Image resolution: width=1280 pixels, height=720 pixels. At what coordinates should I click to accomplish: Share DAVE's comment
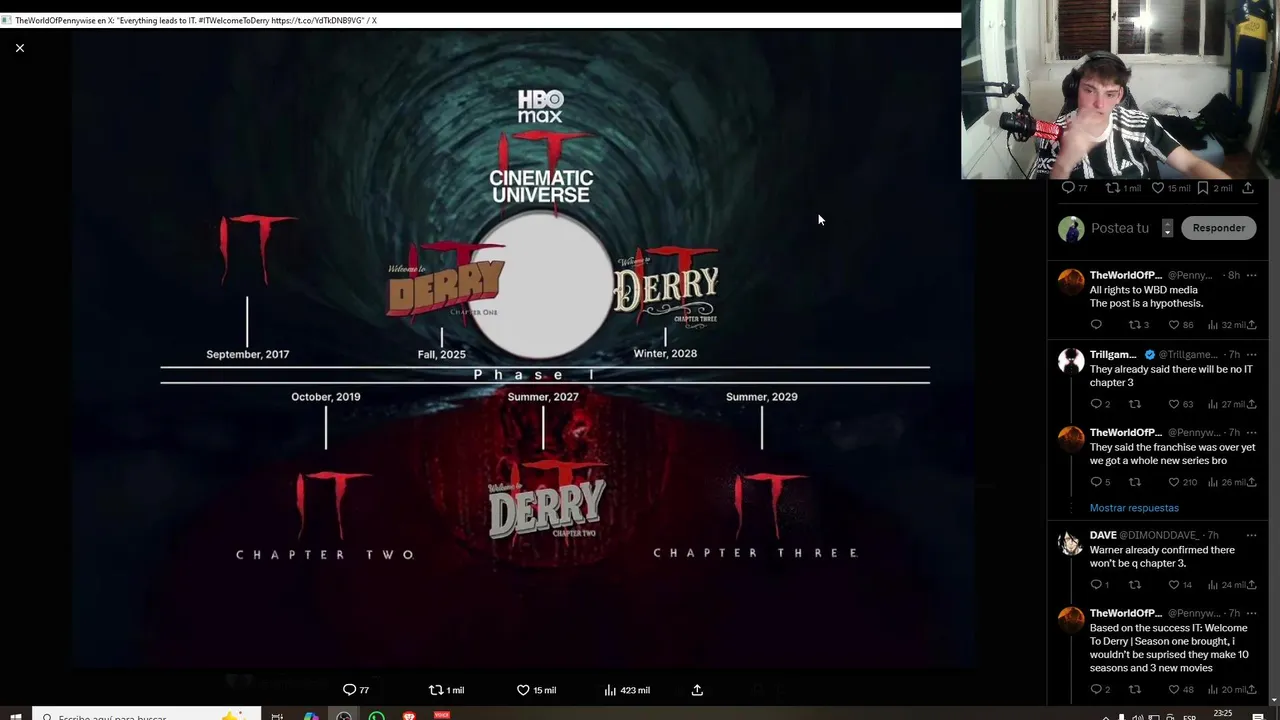[x=1252, y=585]
